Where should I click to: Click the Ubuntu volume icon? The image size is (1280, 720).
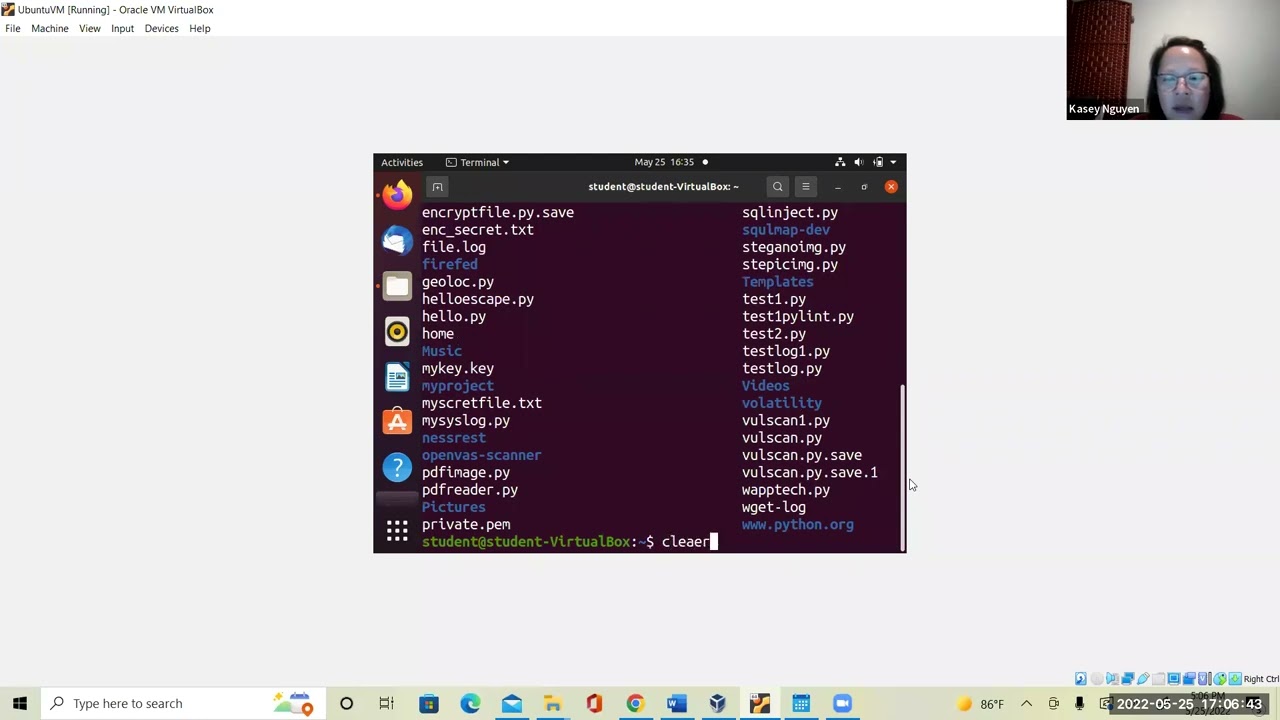(x=858, y=162)
